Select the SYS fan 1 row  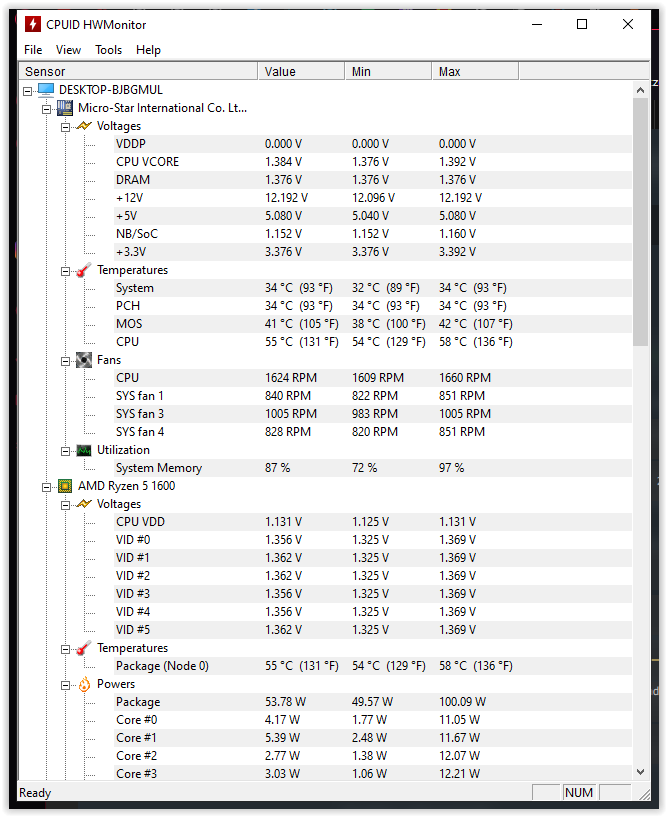click(373, 396)
